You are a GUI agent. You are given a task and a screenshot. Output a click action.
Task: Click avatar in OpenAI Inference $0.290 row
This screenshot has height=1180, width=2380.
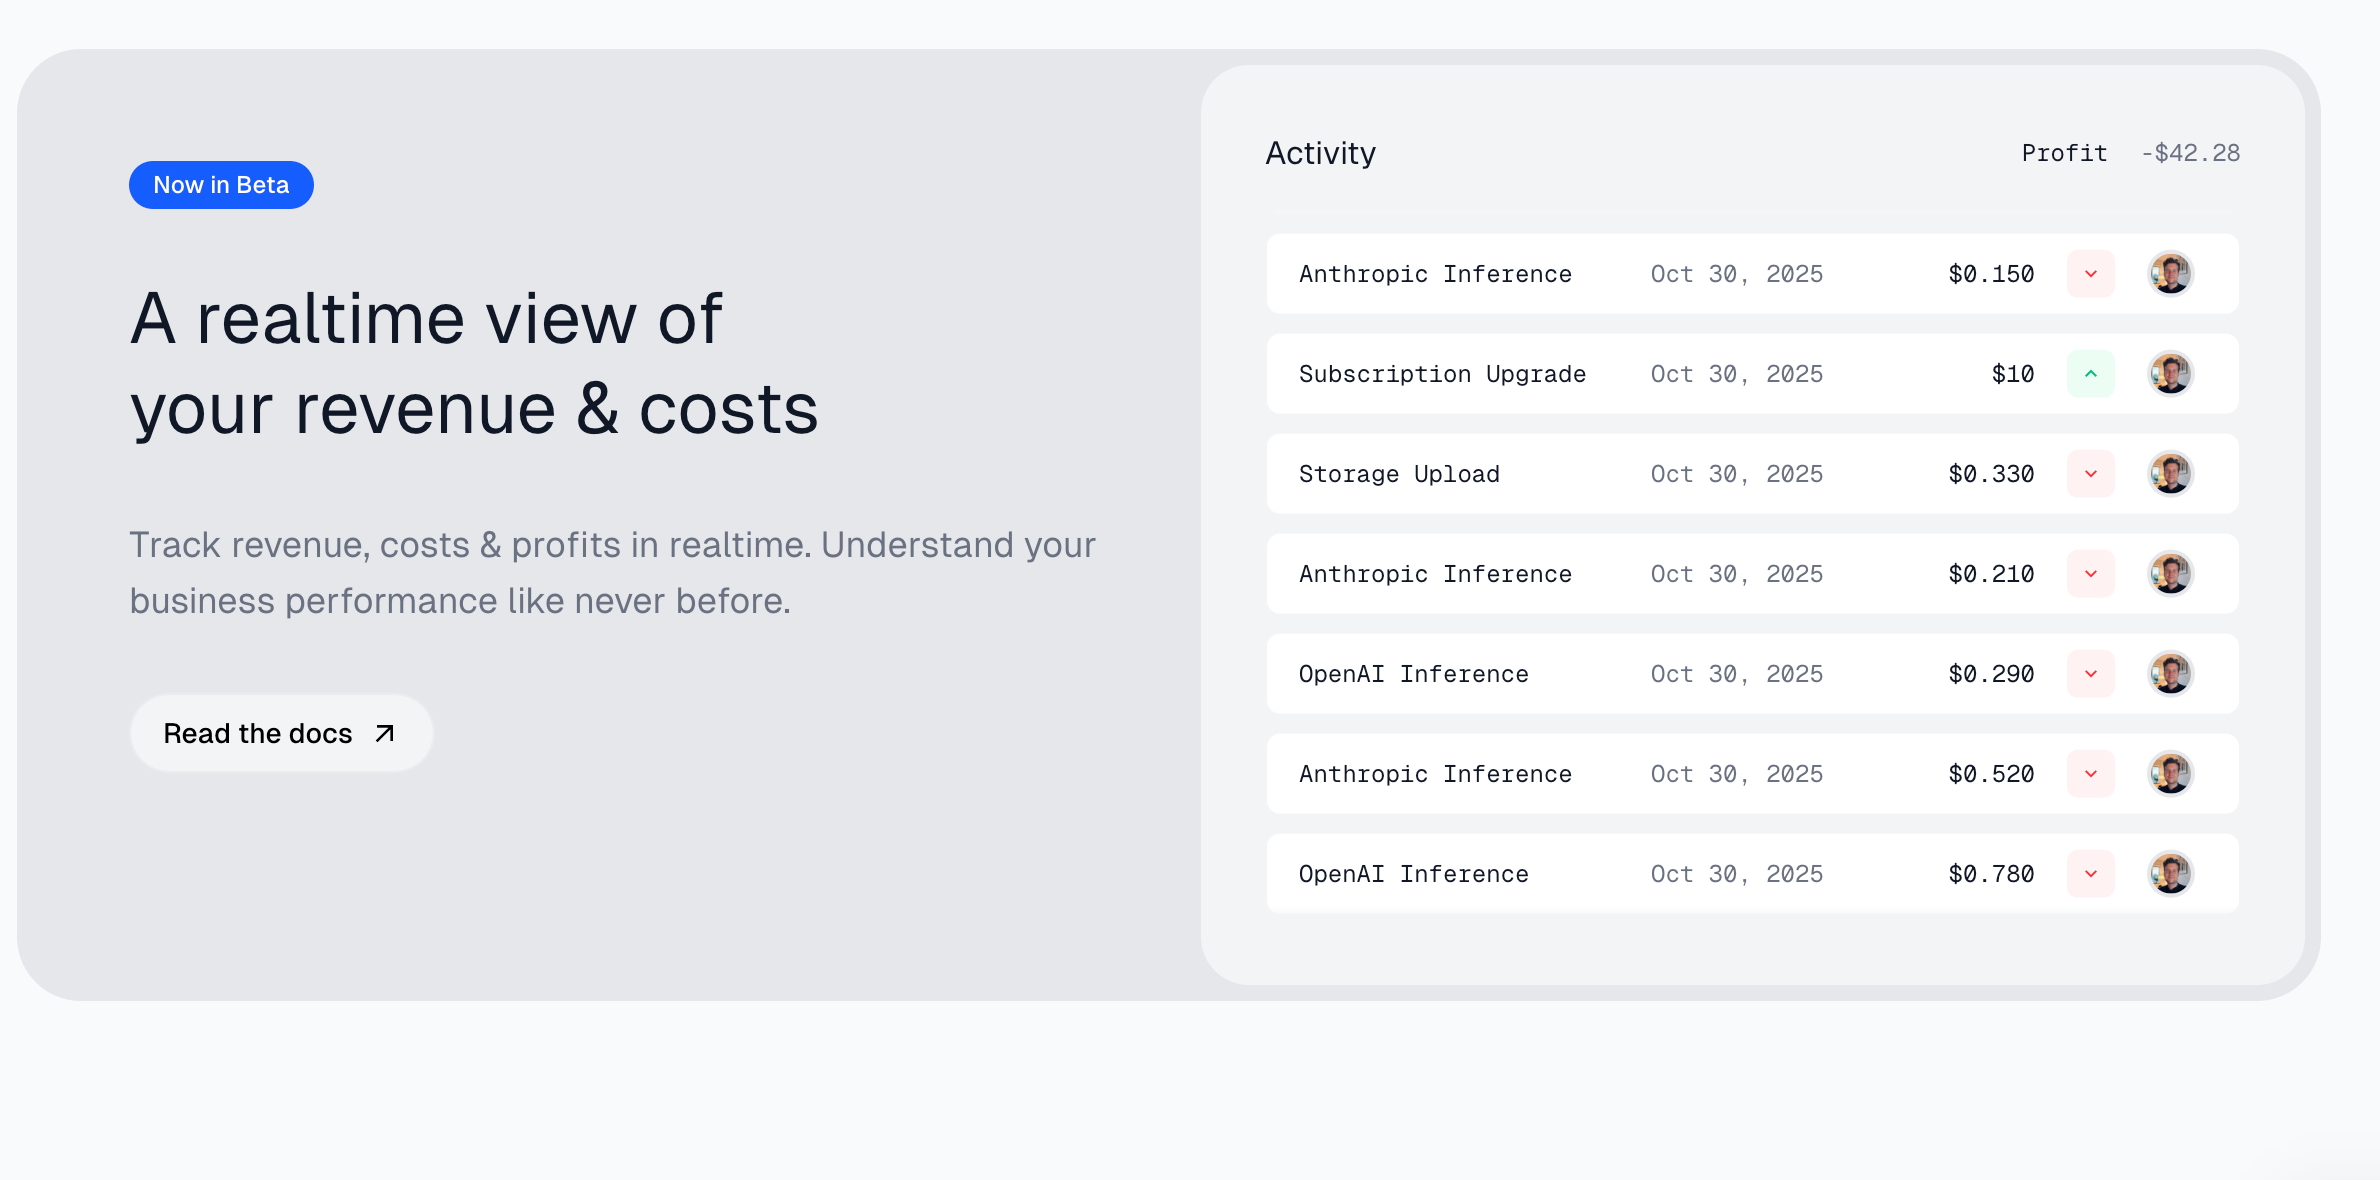[2170, 674]
